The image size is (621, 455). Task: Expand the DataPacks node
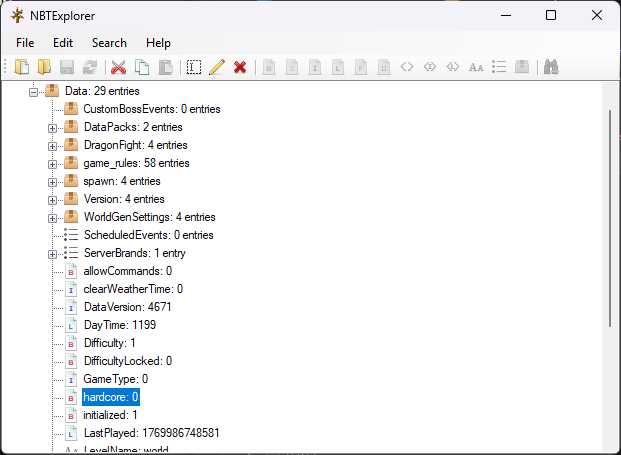click(53, 127)
